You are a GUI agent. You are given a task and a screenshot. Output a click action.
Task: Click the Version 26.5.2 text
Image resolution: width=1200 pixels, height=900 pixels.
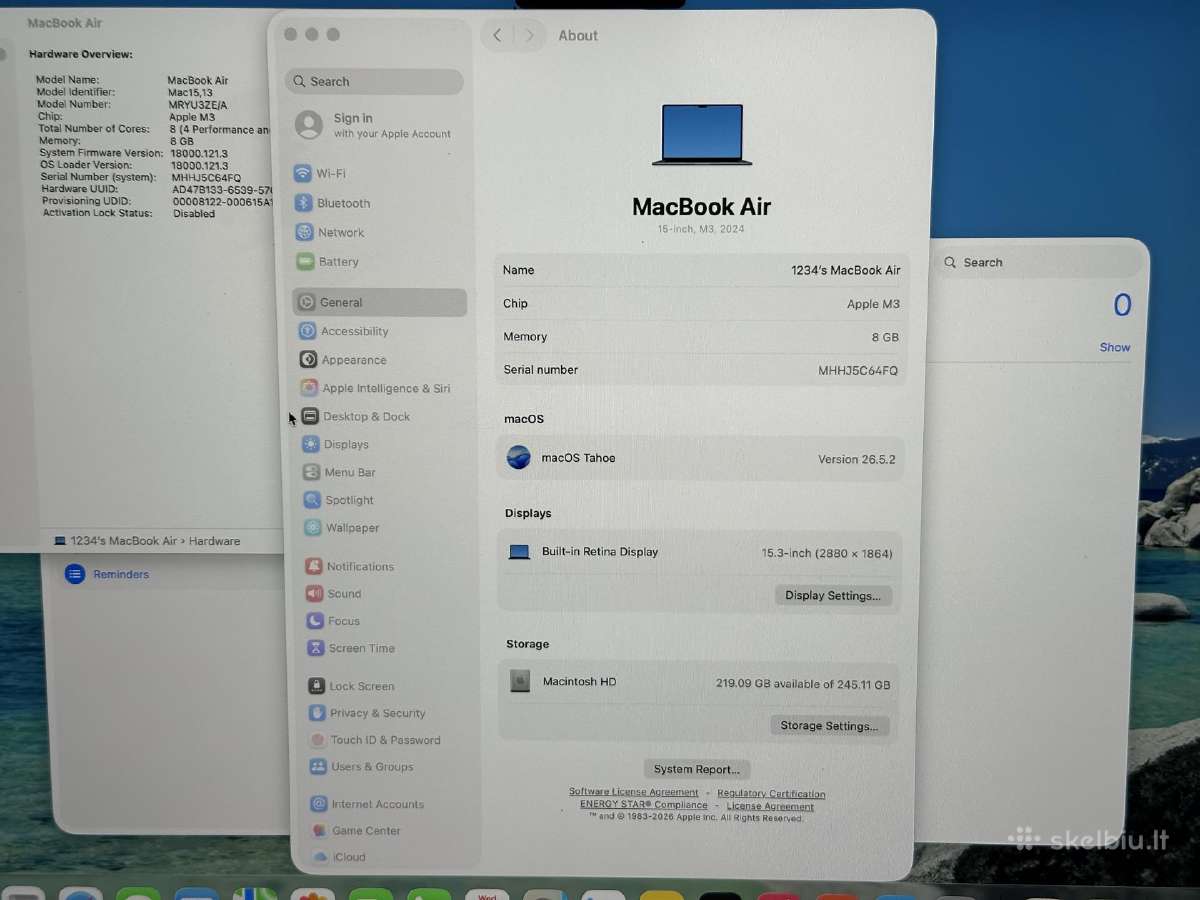pos(857,459)
